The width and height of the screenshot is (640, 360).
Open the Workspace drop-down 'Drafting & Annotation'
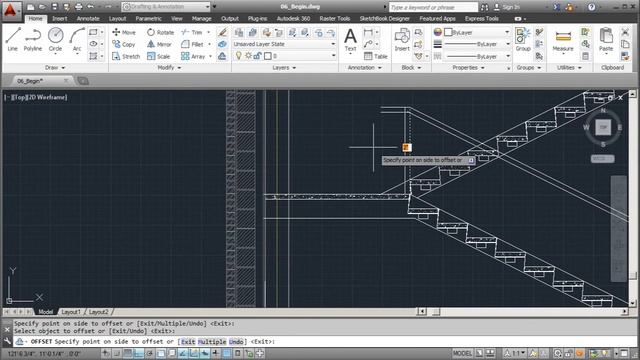pyautogui.click(x=166, y=7)
